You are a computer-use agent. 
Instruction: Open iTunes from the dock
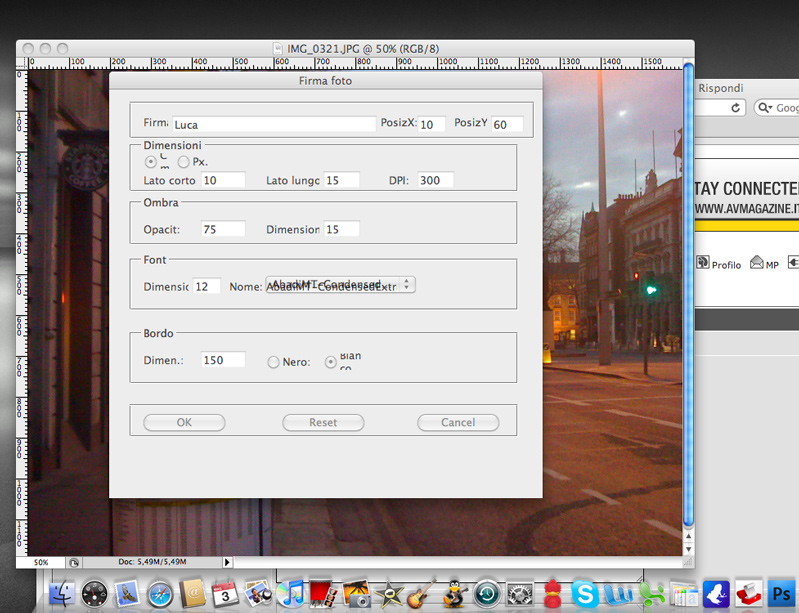click(x=290, y=594)
